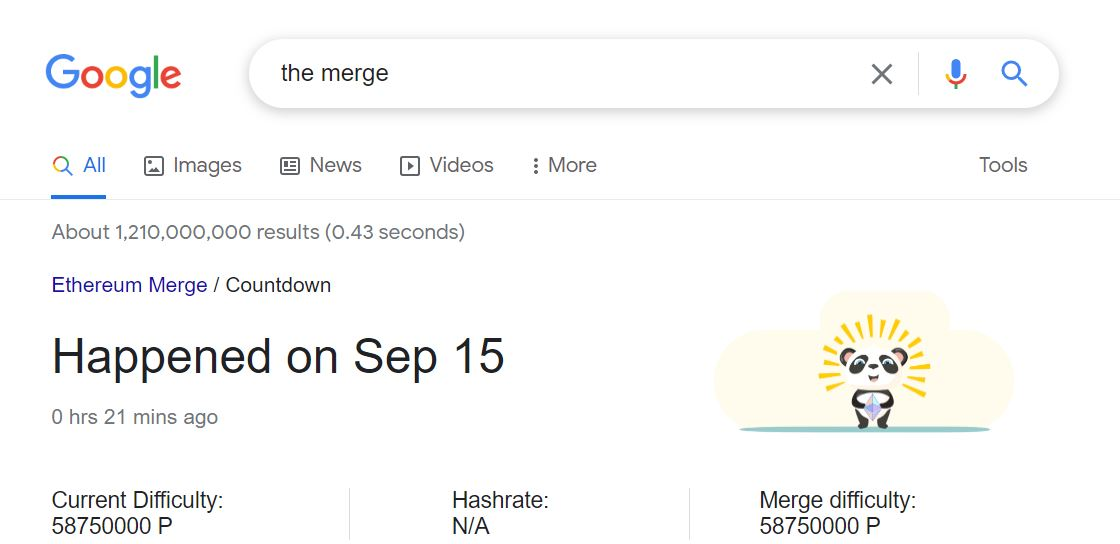This screenshot has height=544, width=1120.
Task: Click the Happened on Sep 15 heading
Action: click(x=278, y=357)
